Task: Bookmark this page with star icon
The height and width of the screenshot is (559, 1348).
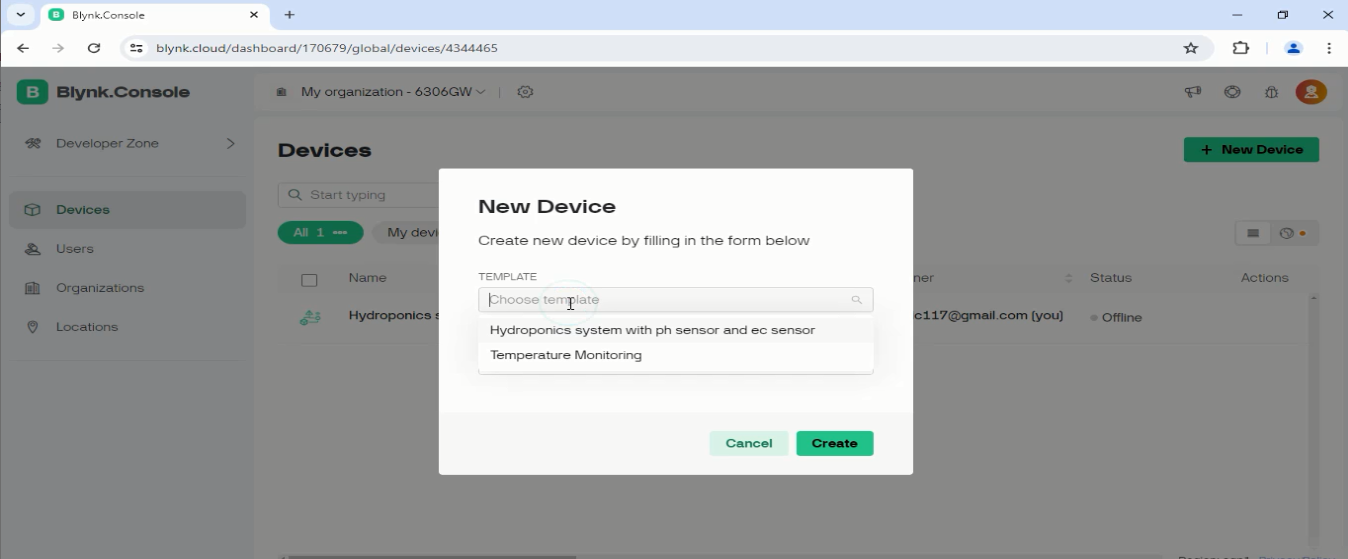Action: coord(1190,48)
